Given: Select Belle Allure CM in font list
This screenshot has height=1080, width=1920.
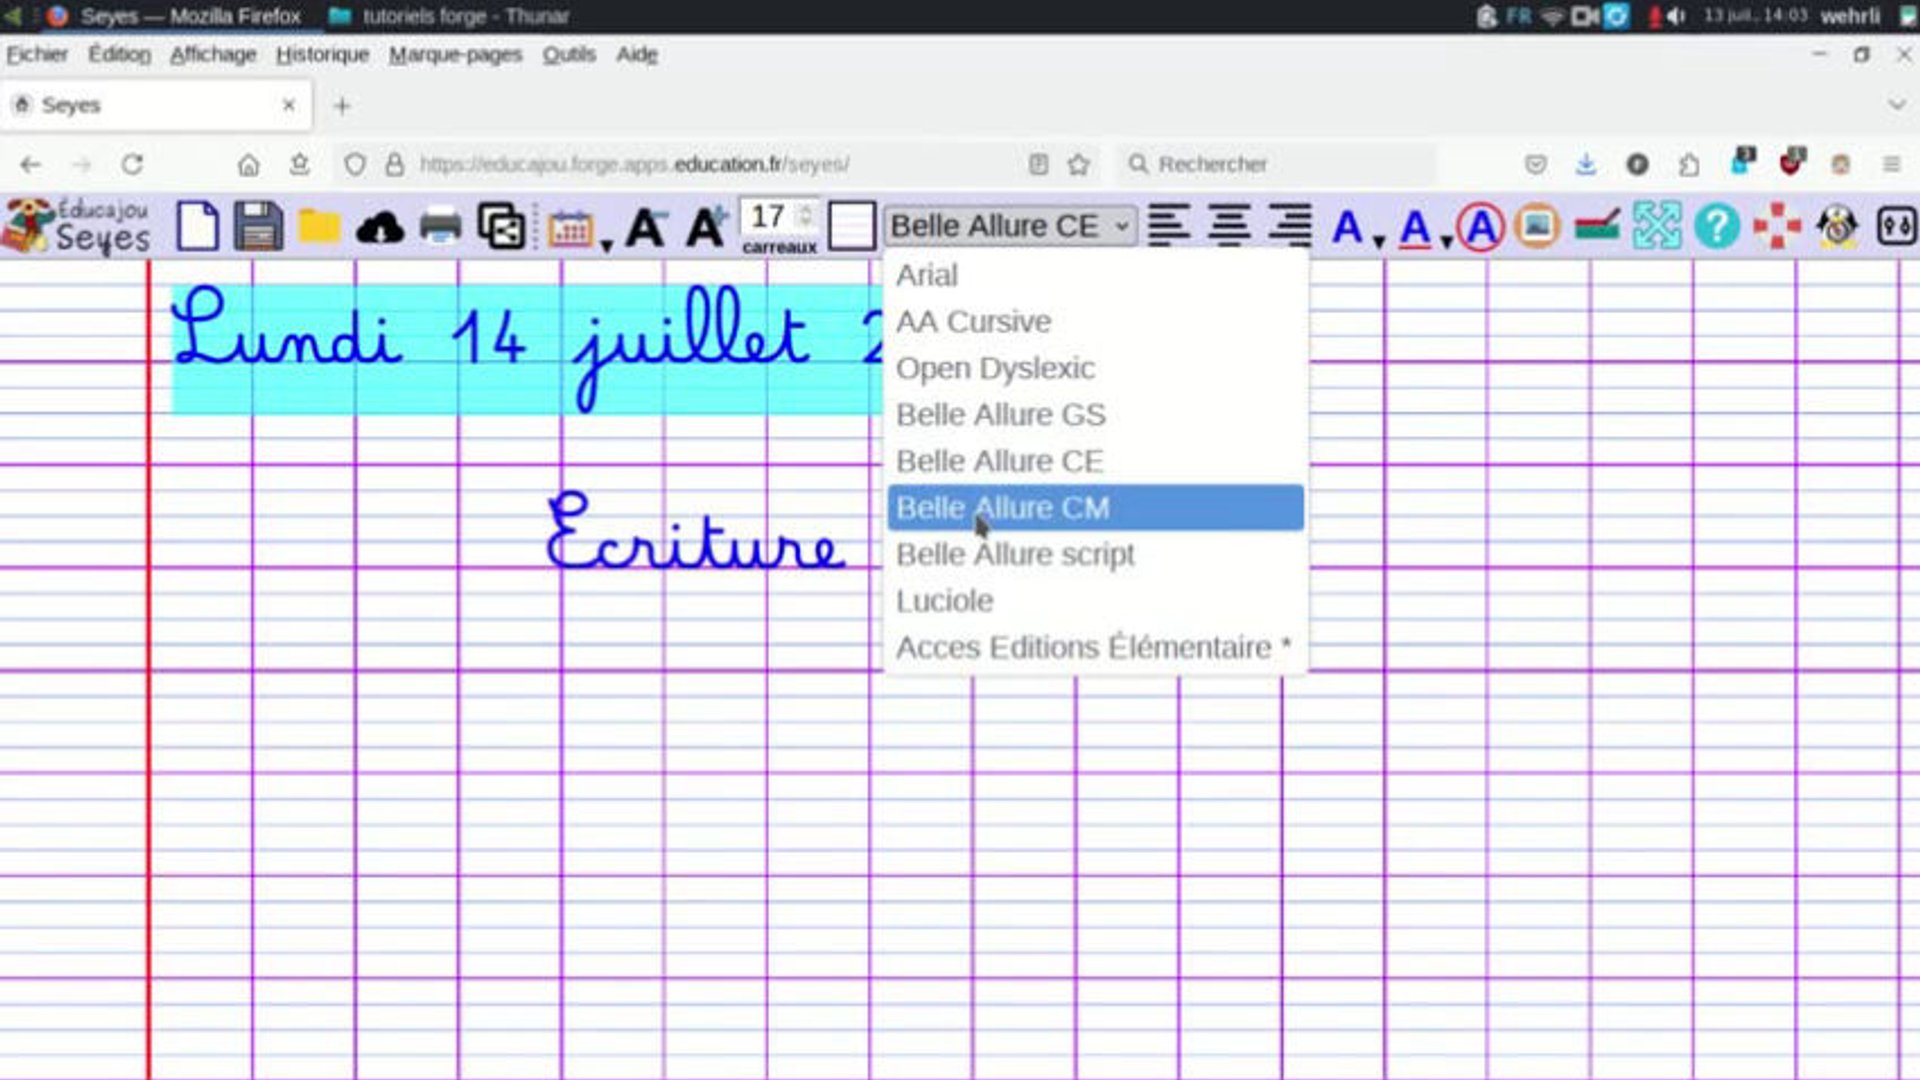Looking at the screenshot, I should pyautogui.click(x=1096, y=508).
